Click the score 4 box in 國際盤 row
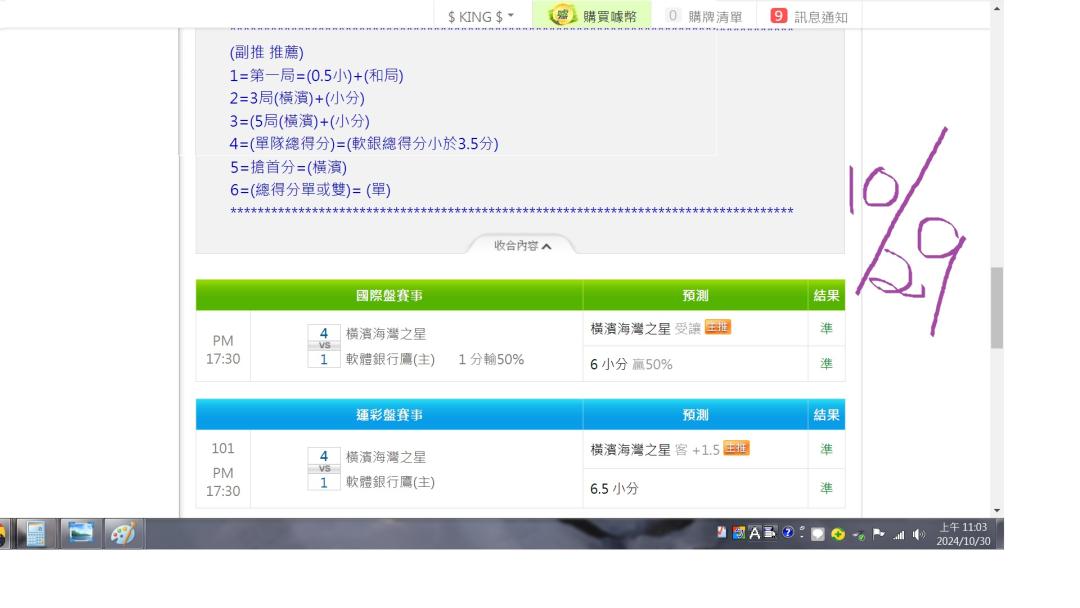Viewport: 1080px width, 608px height. 324,333
